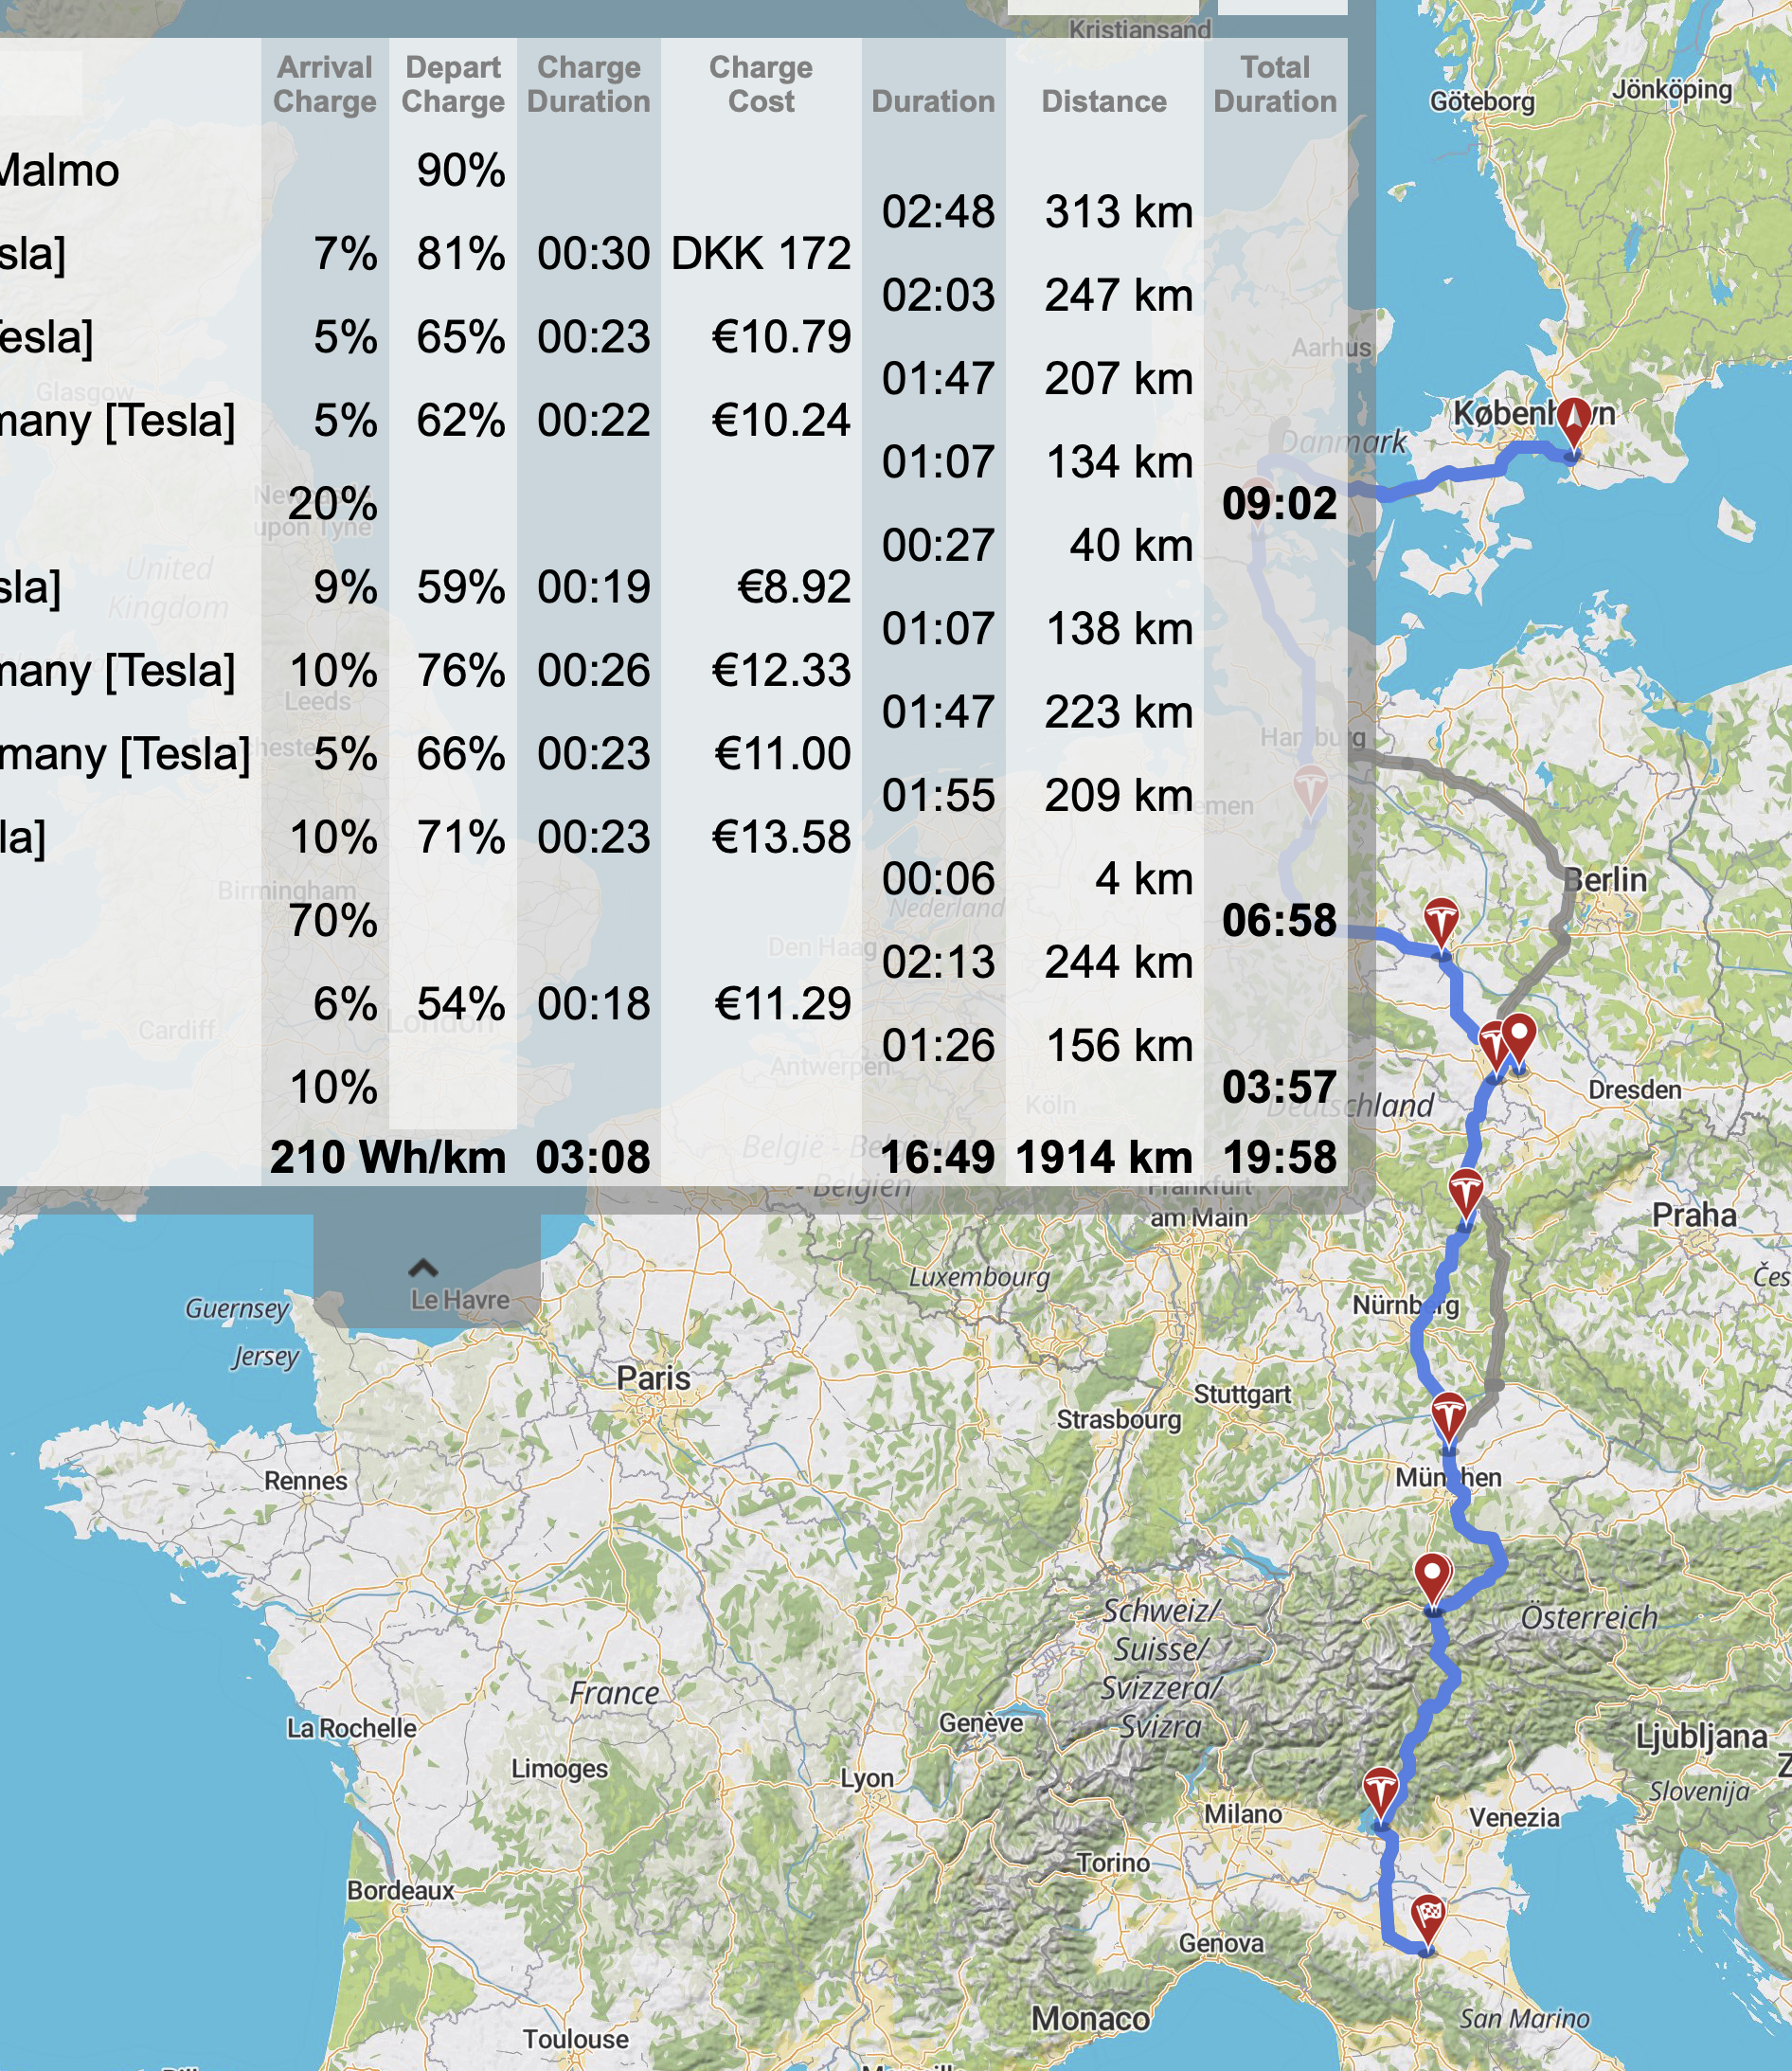Click the 16:49 total driving duration
Viewport: 1792px width, 2071px height.
938,1158
